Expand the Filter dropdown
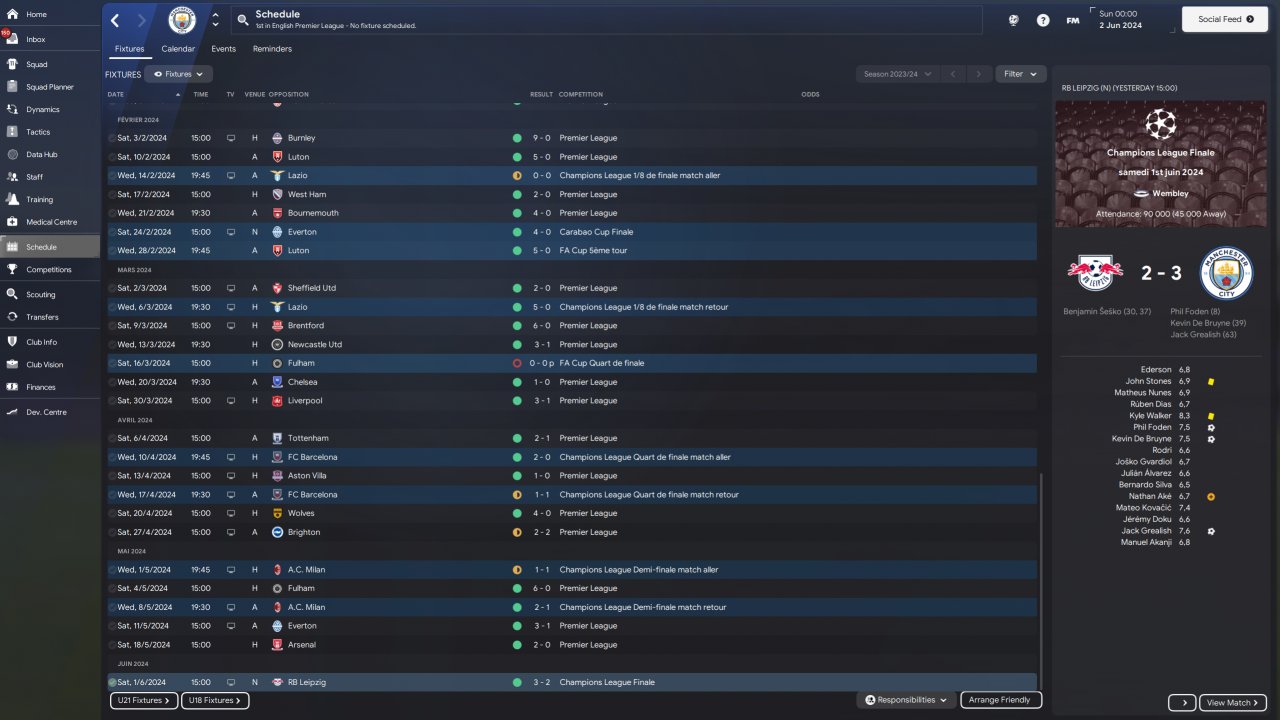The width and height of the screenshot is (1280, 720). tap(1021, 74)
